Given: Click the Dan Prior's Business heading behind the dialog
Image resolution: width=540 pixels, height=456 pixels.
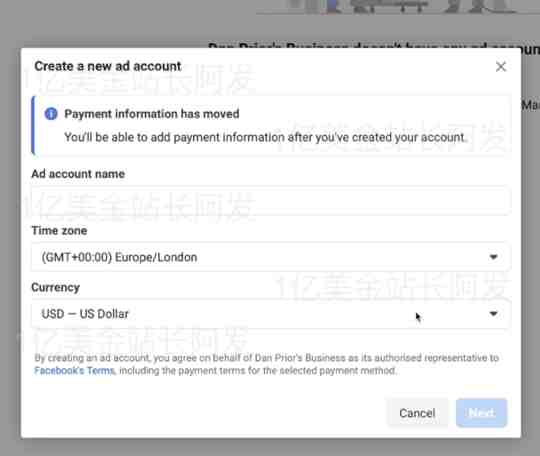Looking at the screenshot, I should (374, 46).
